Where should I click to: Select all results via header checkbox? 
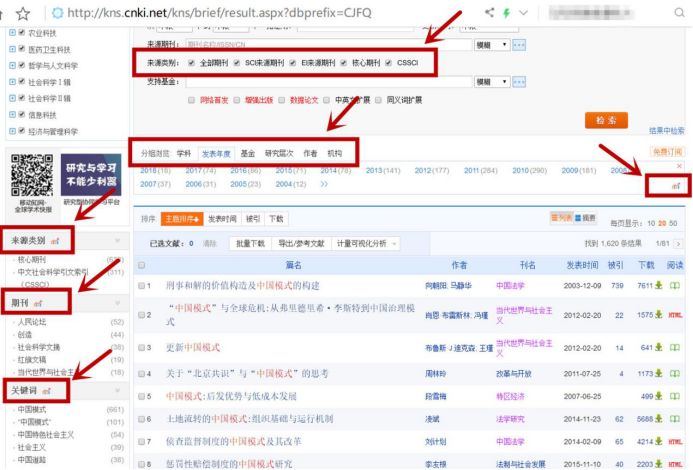coord(141,265)
